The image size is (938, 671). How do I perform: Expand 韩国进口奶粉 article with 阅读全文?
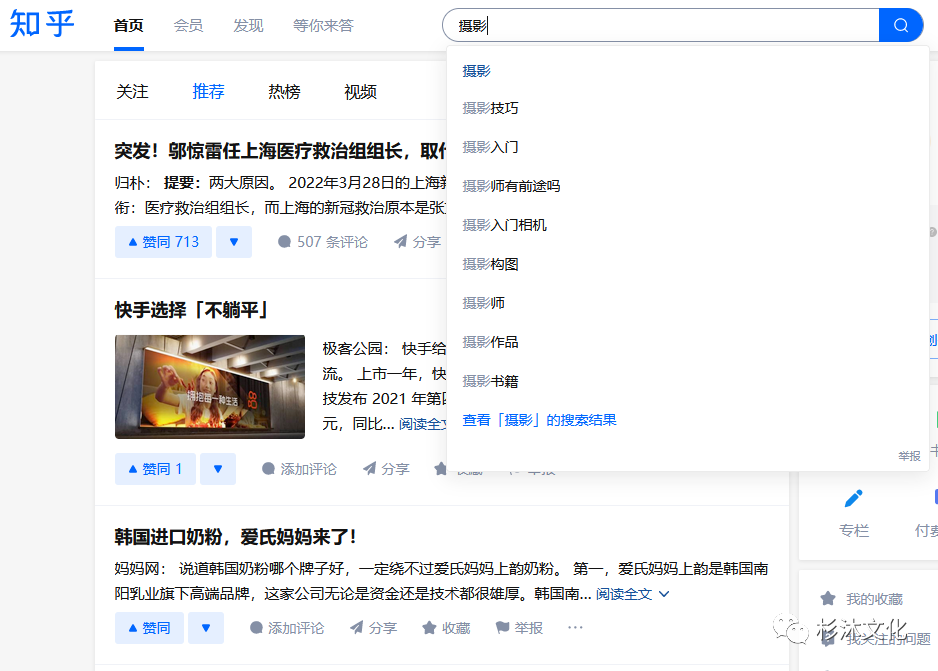pos(632,594)
